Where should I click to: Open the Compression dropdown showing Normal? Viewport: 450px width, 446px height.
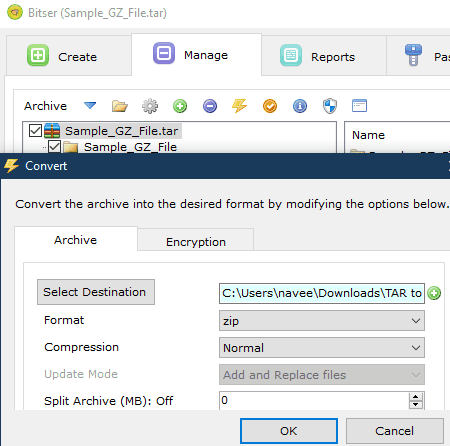tap(322, 348)
